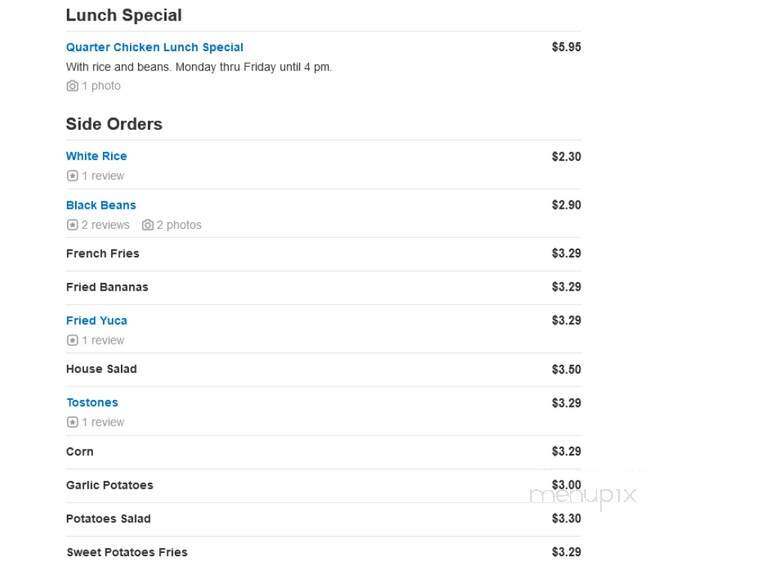
Task: Open Quarter Chicken Lunch Special link
Action: [155, 47]
